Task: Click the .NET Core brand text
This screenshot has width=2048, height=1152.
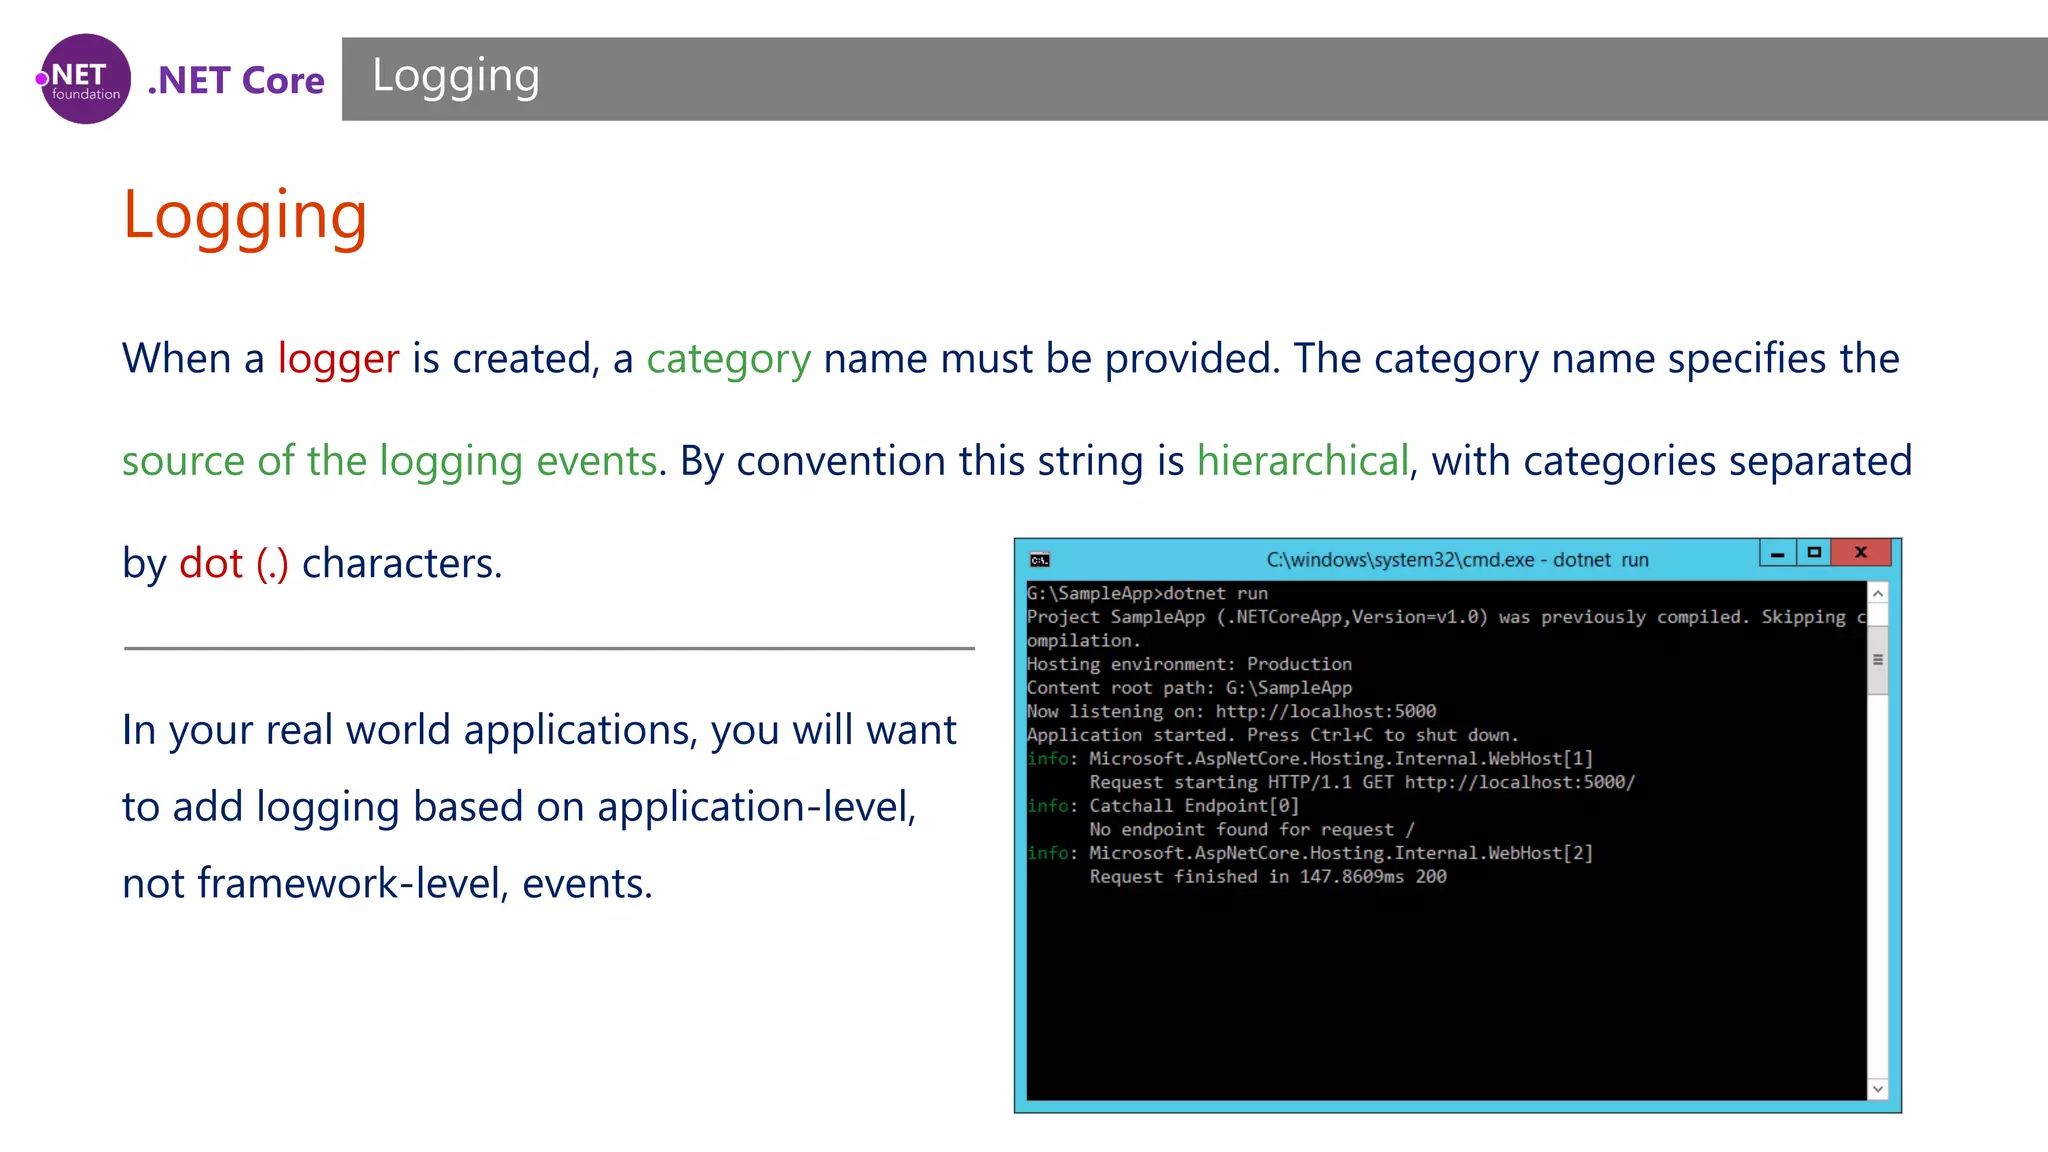Action: [236, 80]
